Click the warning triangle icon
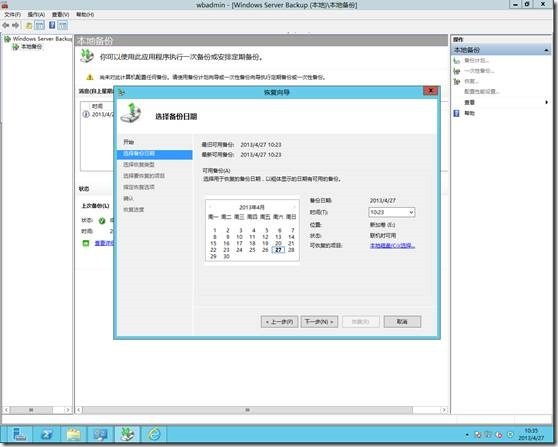Viewport: 558px width, 447px height. (x=90, y=77)
